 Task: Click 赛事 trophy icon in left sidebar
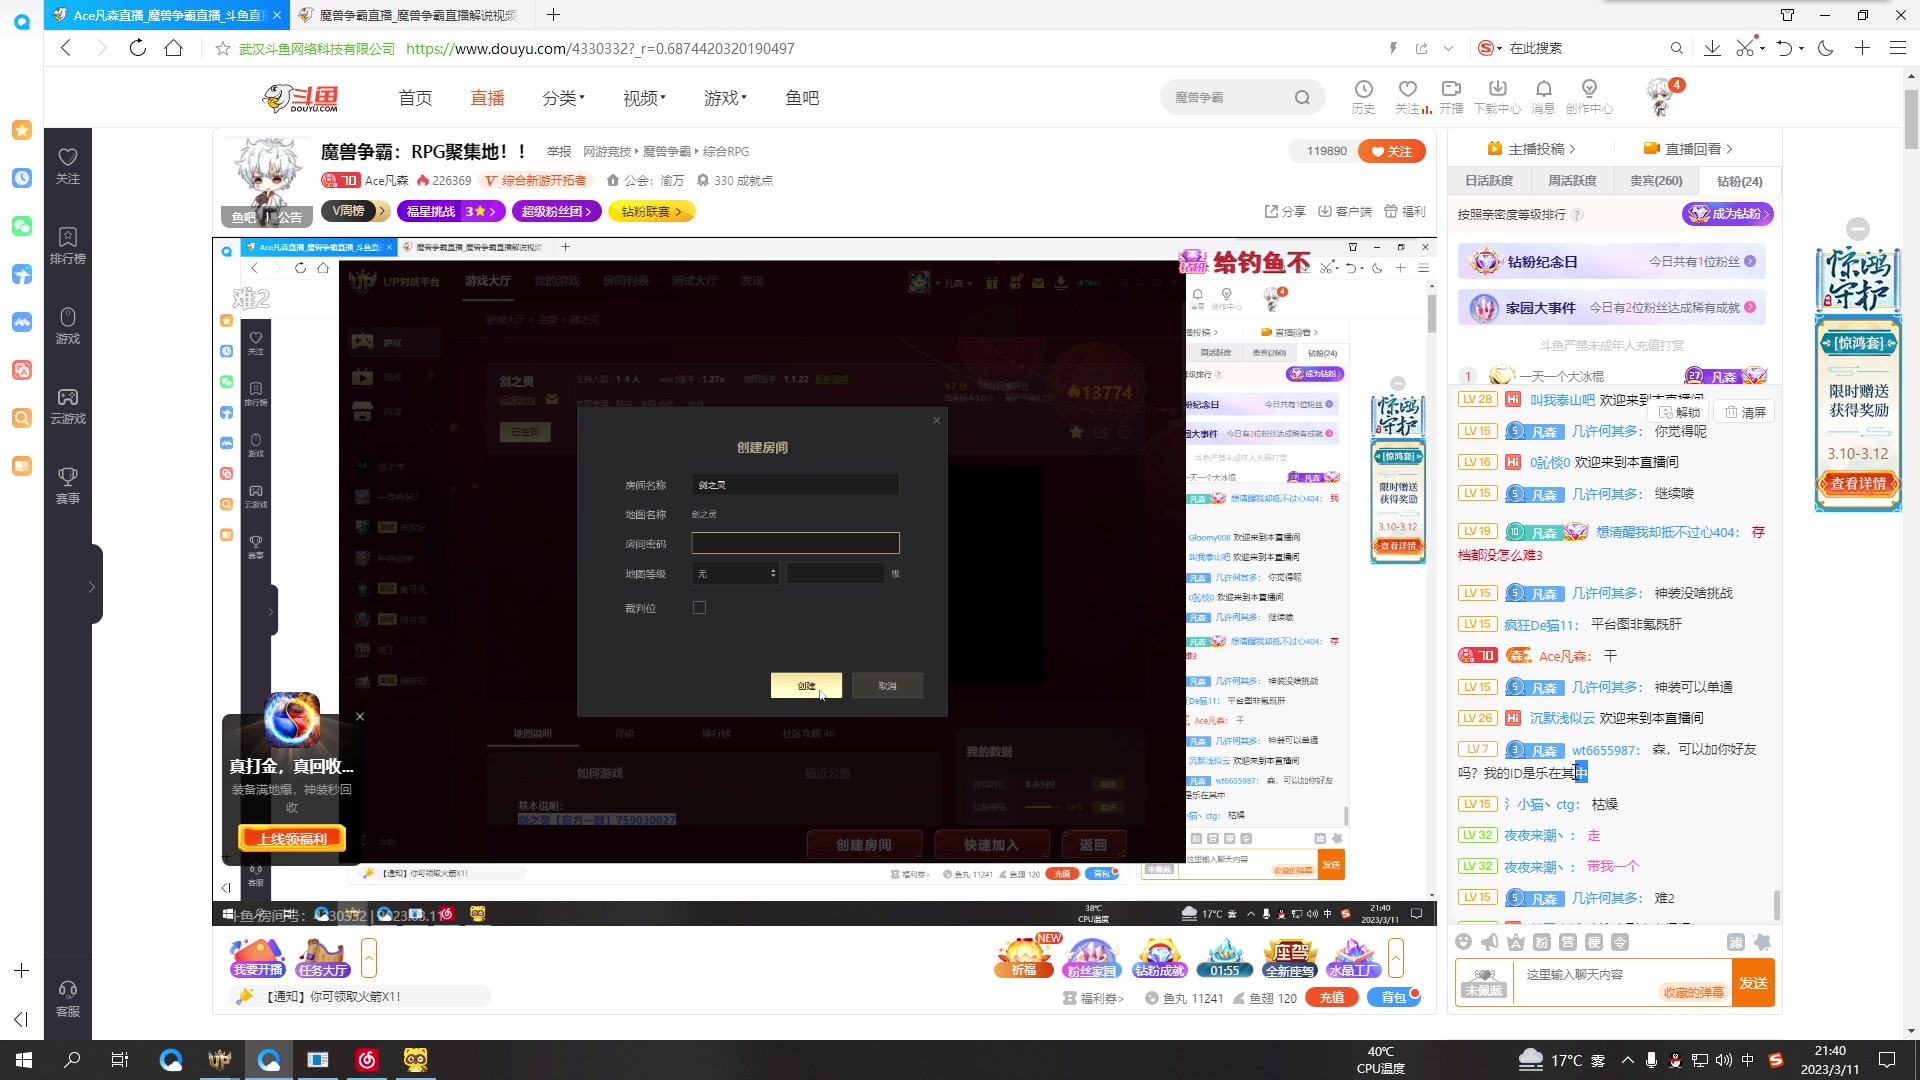(x=67, y=485)
